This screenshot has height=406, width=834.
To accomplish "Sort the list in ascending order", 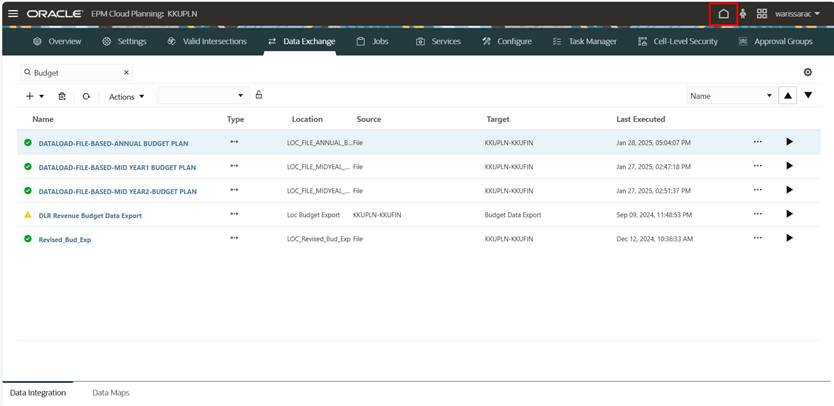I will point(788,95).
